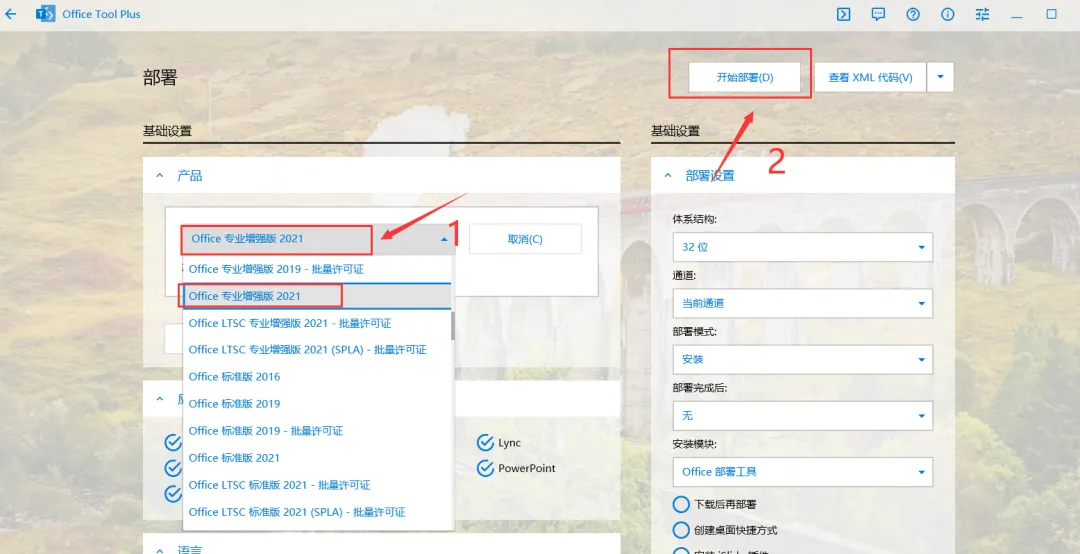Toggle the PowerPoint application checkbox
Screen dimensions: 1080x554
point(485,469)
